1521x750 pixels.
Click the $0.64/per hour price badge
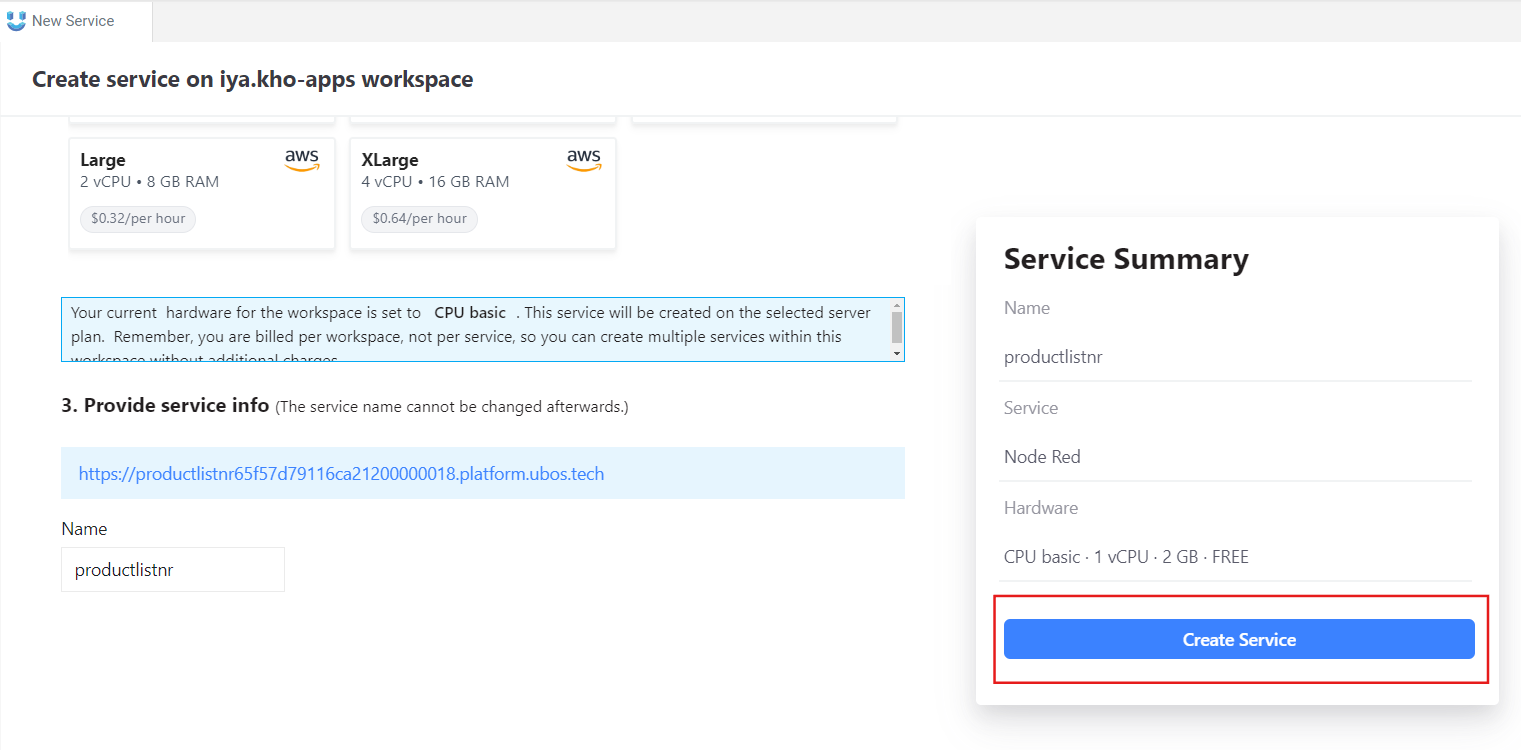pyautogui.click(x=419, y=219)
